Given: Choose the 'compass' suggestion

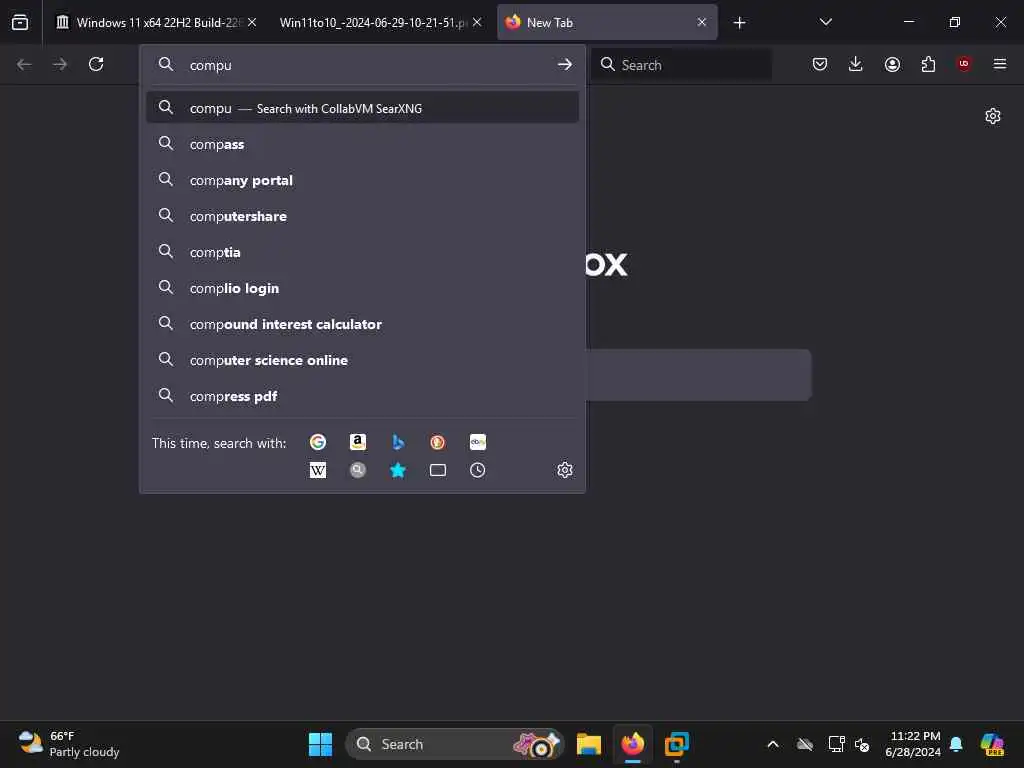Looking at the screenshot, I should pos(362,144).
